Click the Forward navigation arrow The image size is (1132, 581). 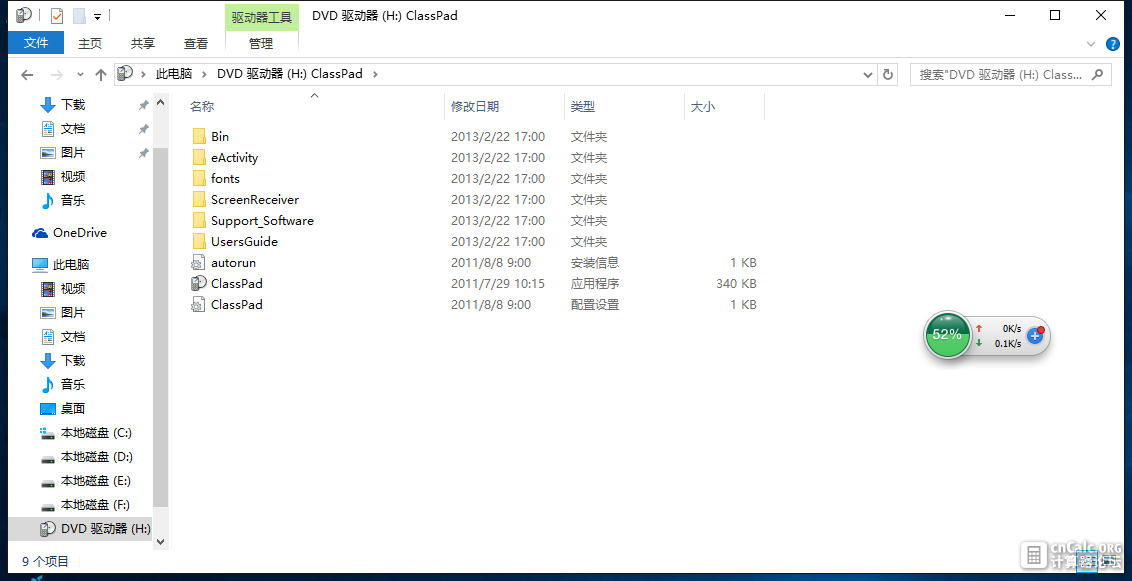click(x=58, y=74)
